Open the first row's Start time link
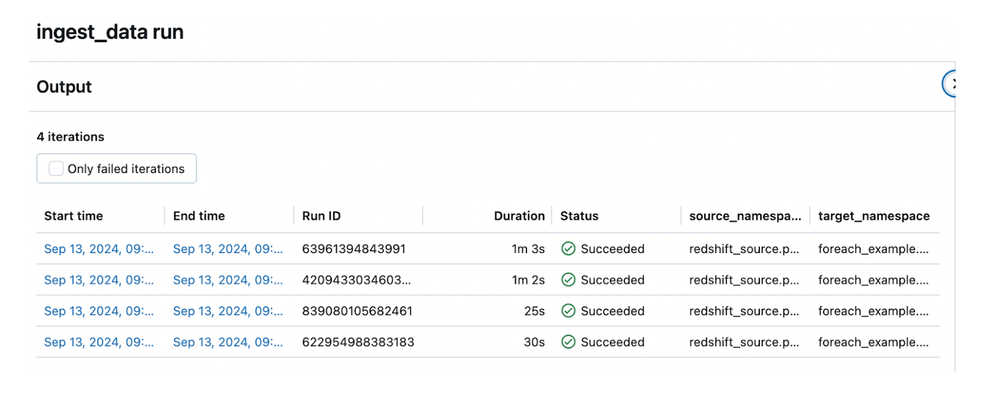Viewport: 998px width, 413px height. pyautogui.click(x=98, y=249)
